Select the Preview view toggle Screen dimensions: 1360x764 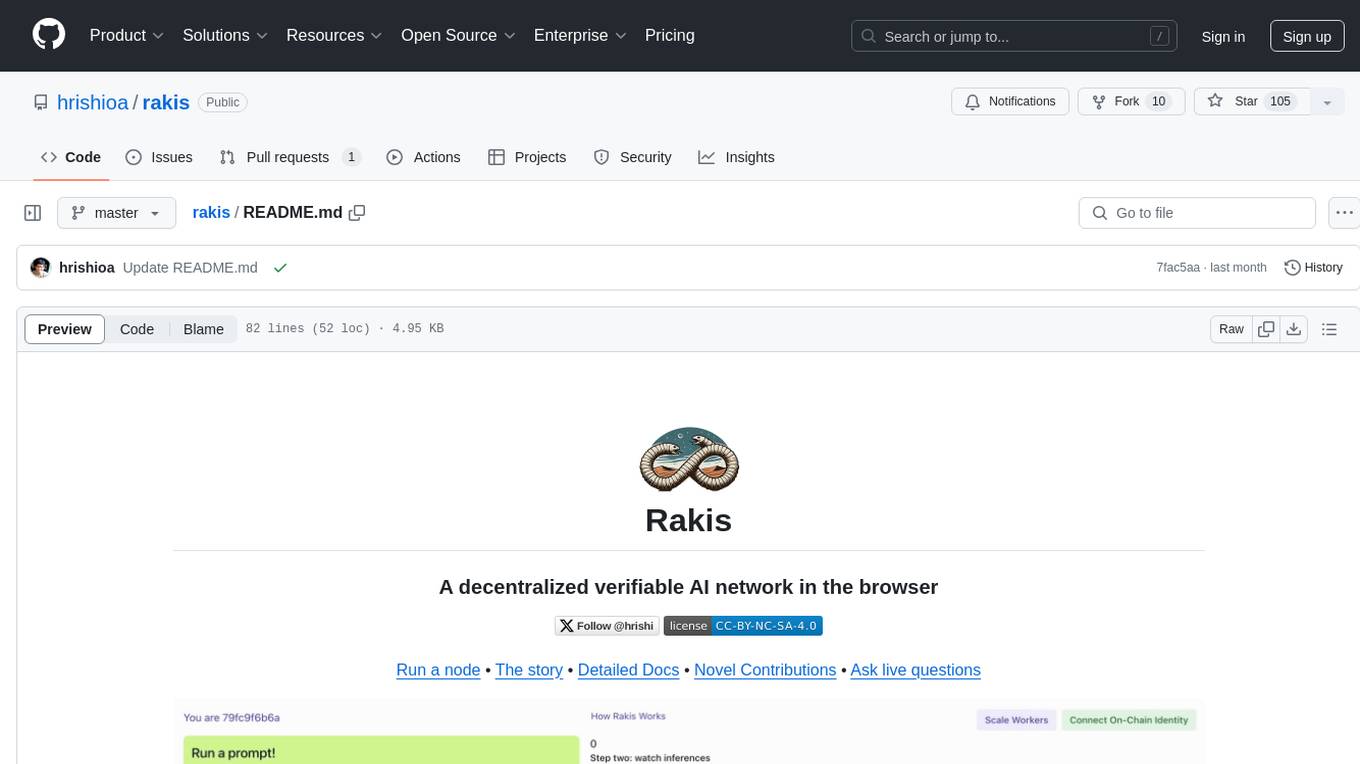65,329
